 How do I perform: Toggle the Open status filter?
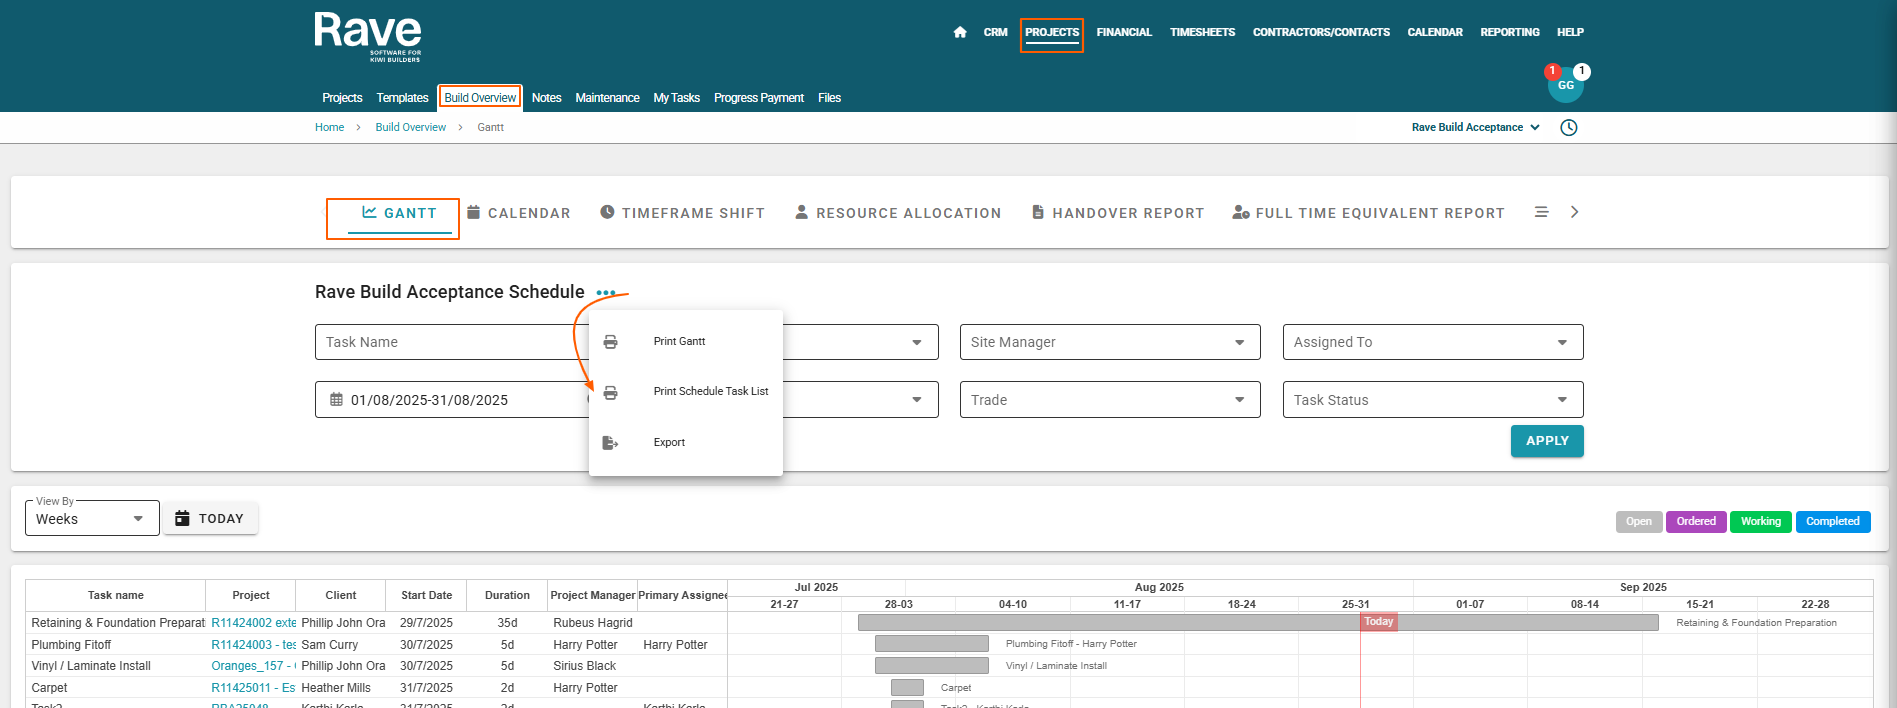tap(1638, 522)
